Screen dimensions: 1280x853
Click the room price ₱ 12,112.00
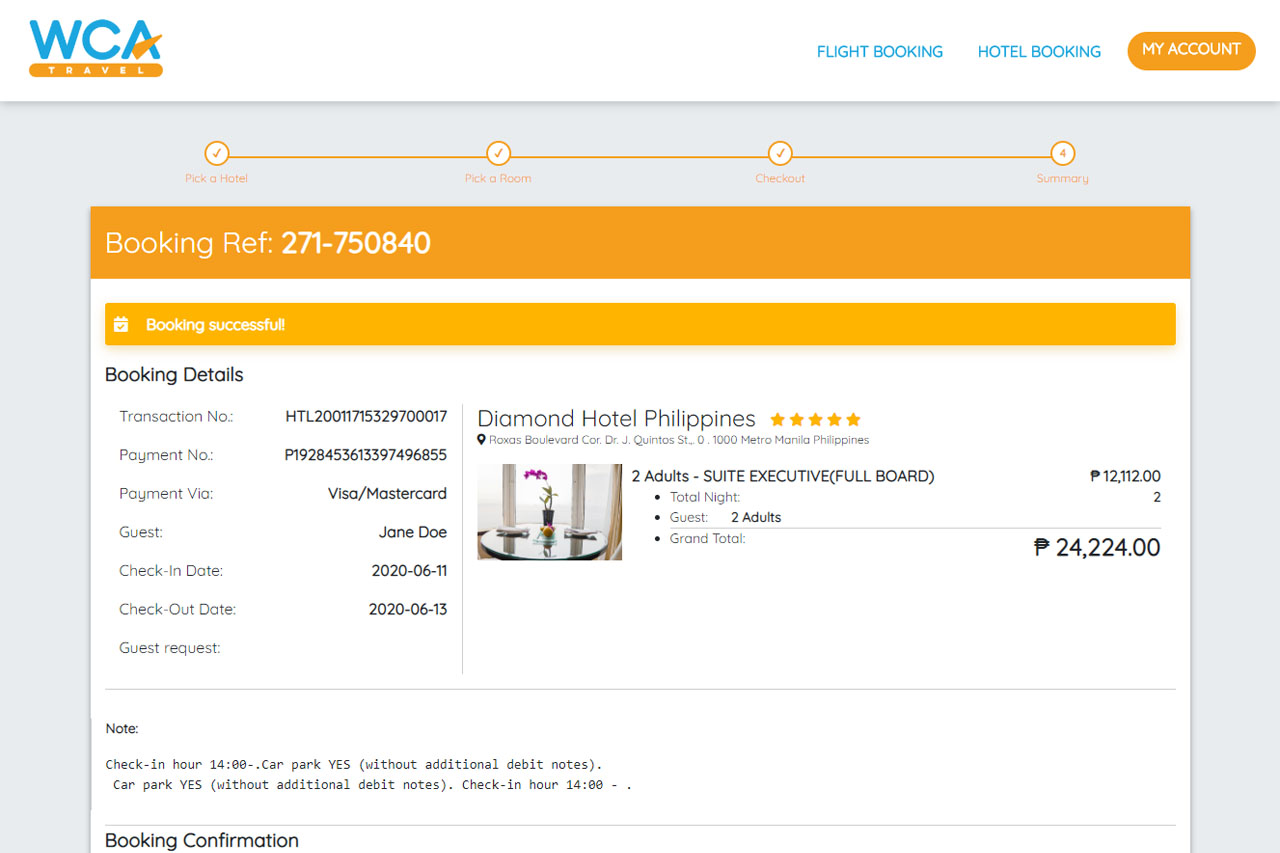tap(1125, 477)
